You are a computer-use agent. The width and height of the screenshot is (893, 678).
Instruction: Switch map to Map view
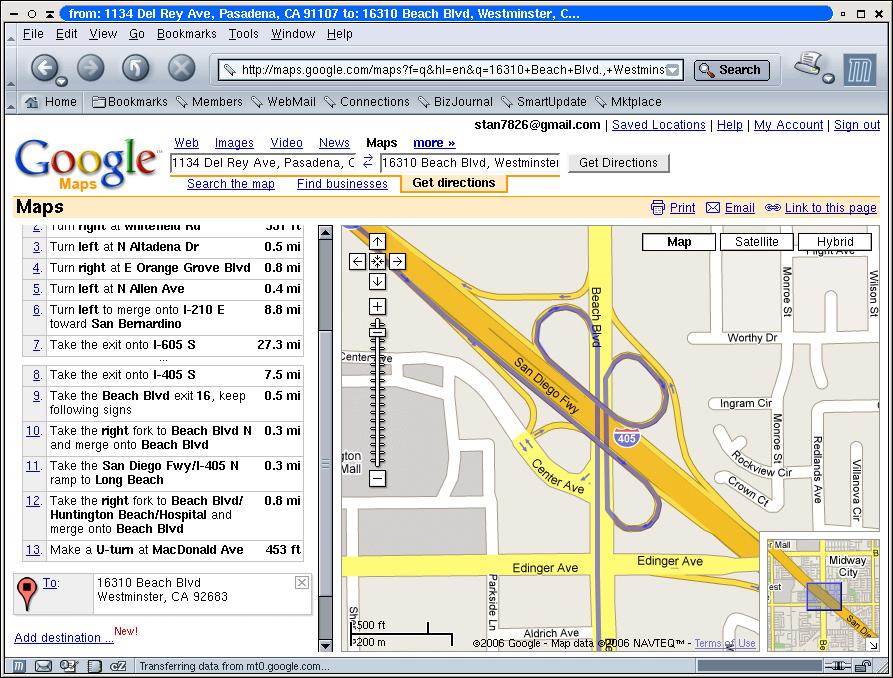click(x=679, y=242)
